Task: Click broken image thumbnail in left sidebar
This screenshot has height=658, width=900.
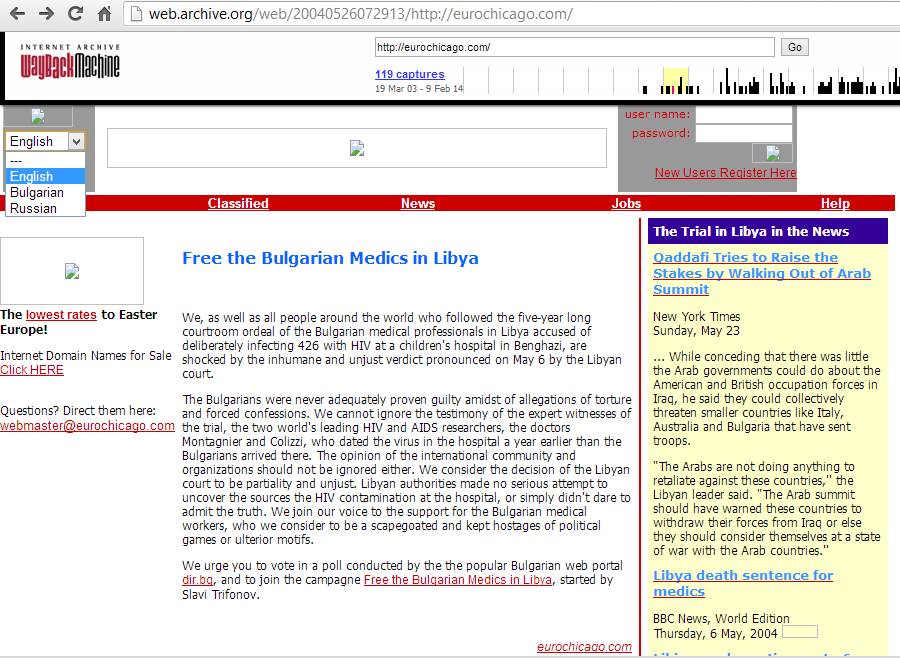Action: coord(72,271)
